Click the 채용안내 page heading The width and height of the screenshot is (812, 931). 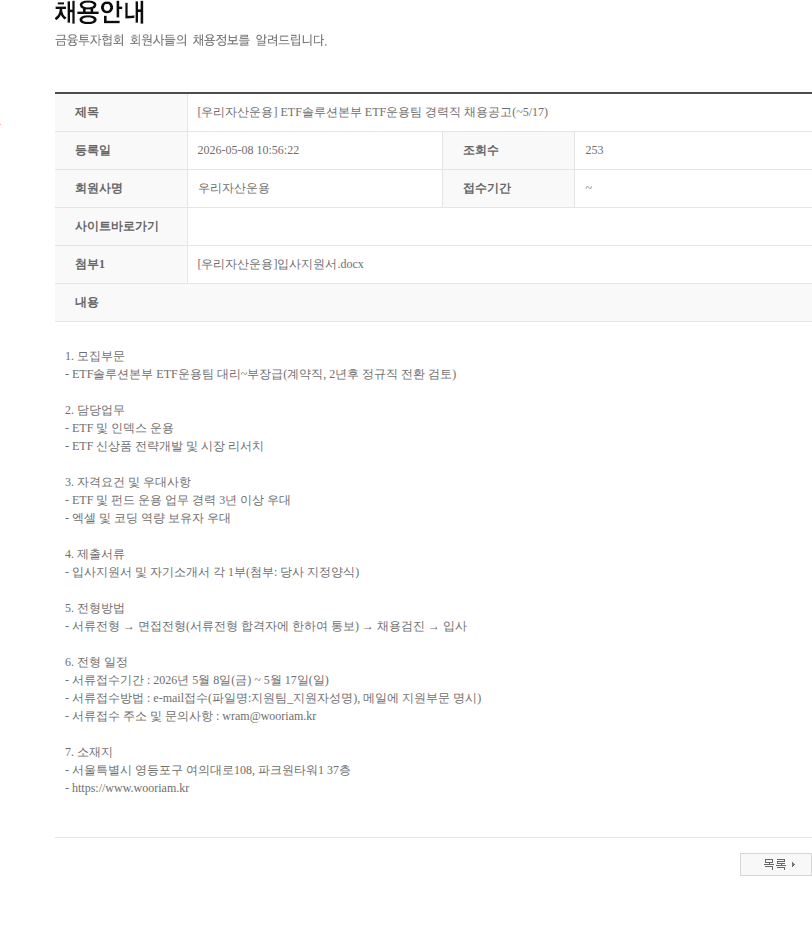(x=99, y=12)
